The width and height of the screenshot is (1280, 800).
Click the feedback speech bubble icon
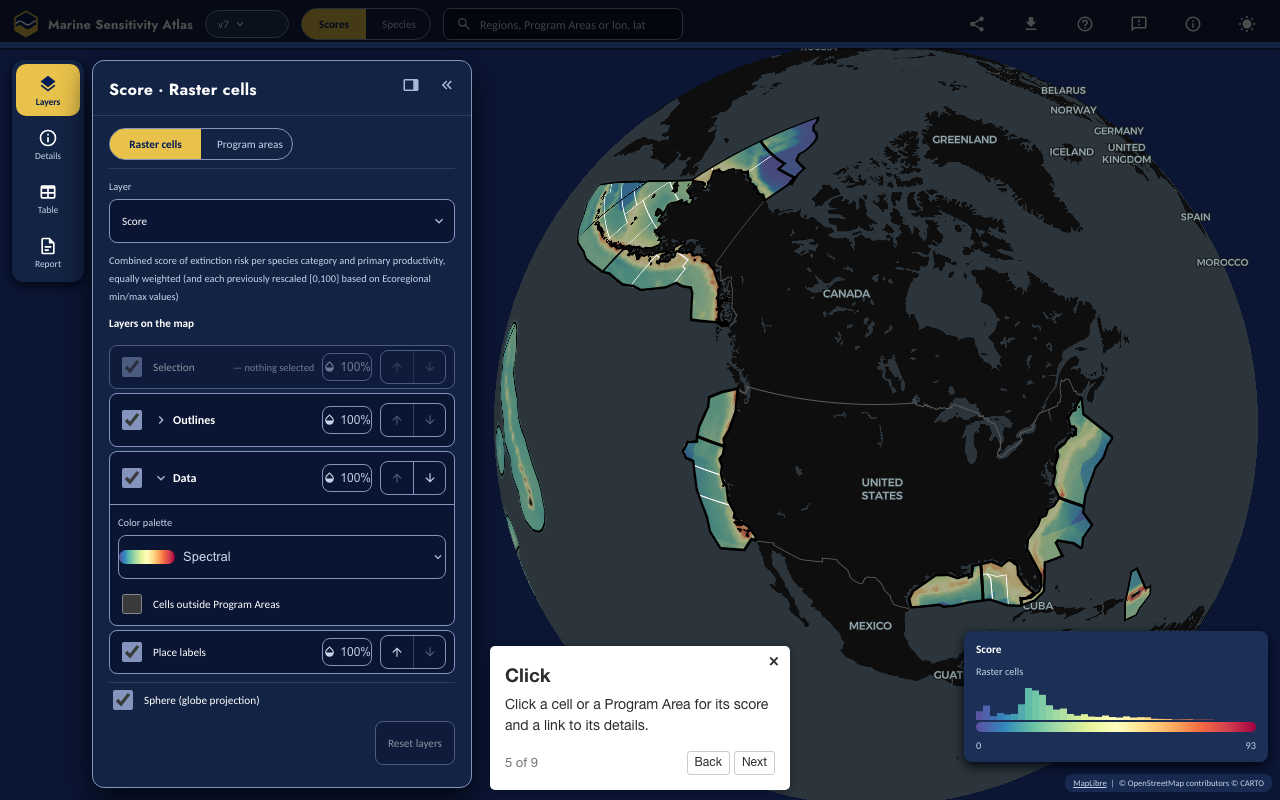coord(1139,24)
